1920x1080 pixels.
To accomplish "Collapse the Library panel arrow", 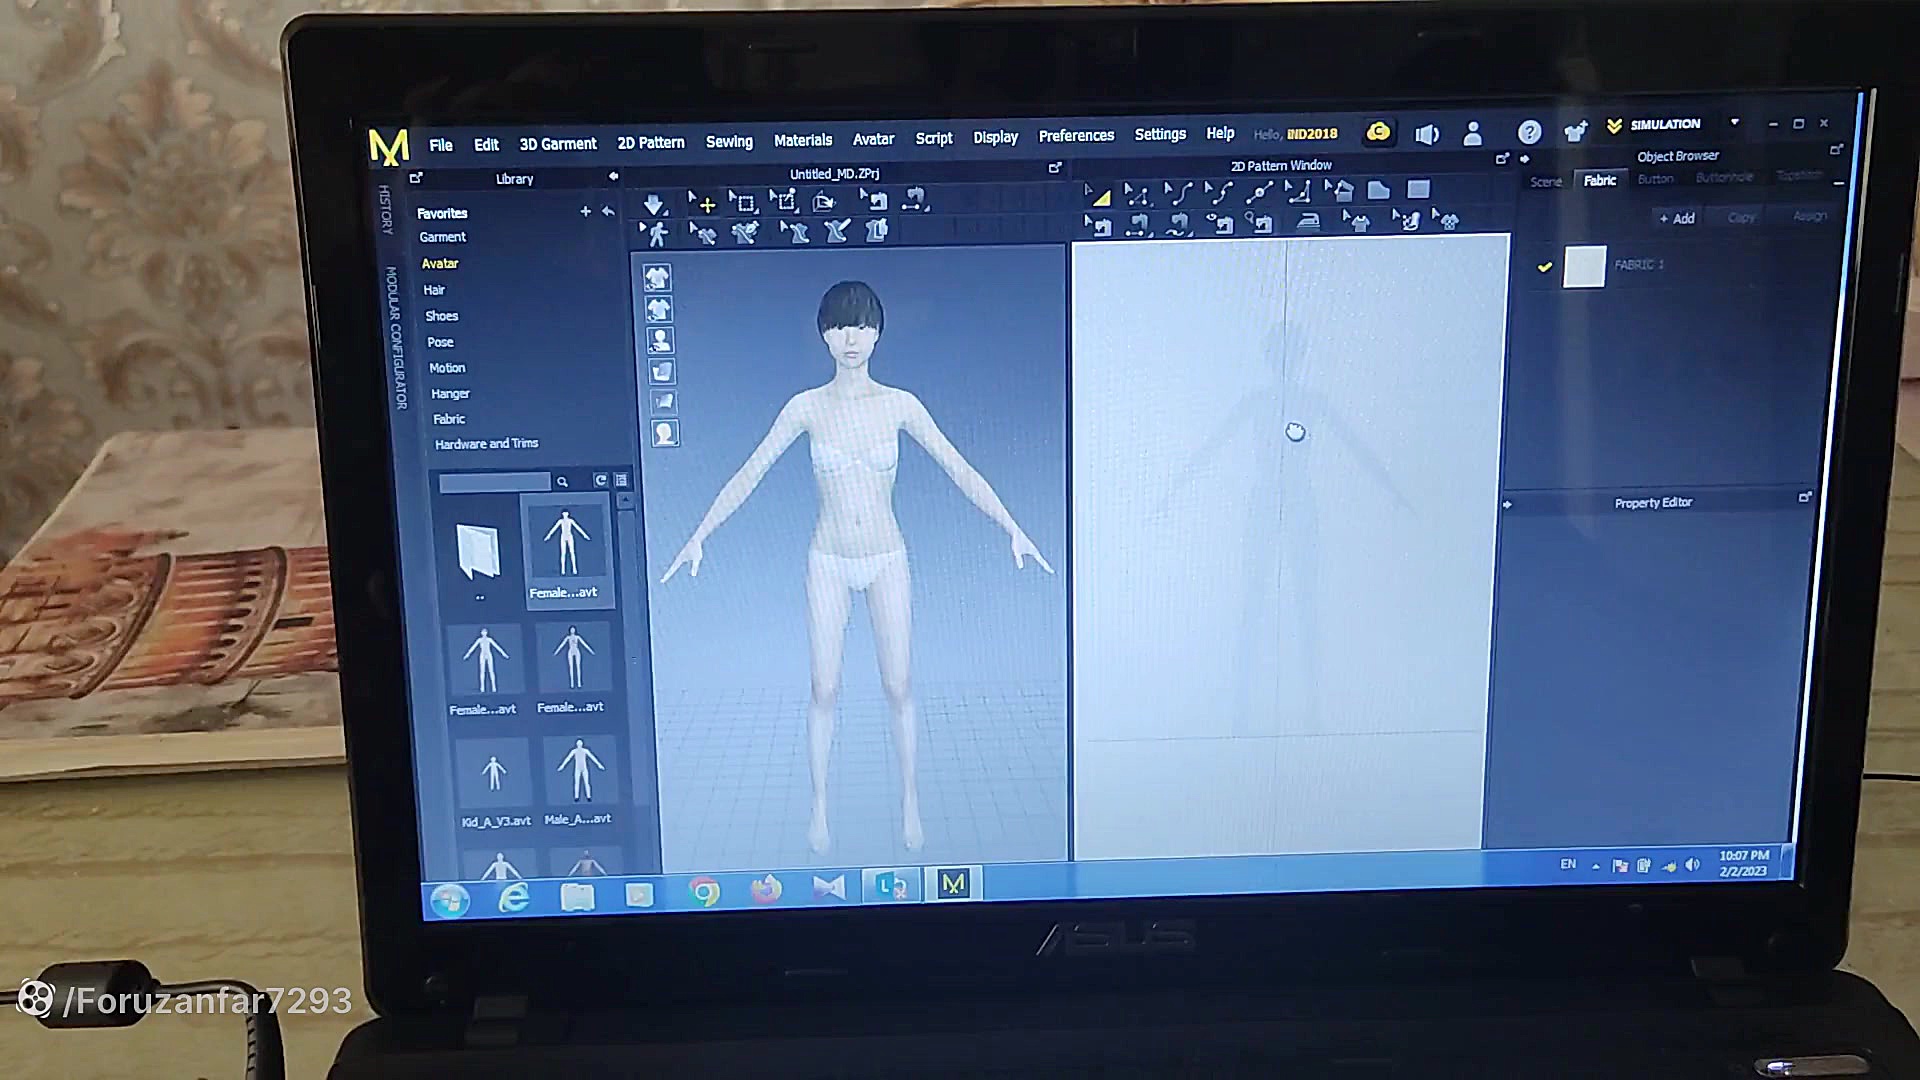I will coord(613,176).
